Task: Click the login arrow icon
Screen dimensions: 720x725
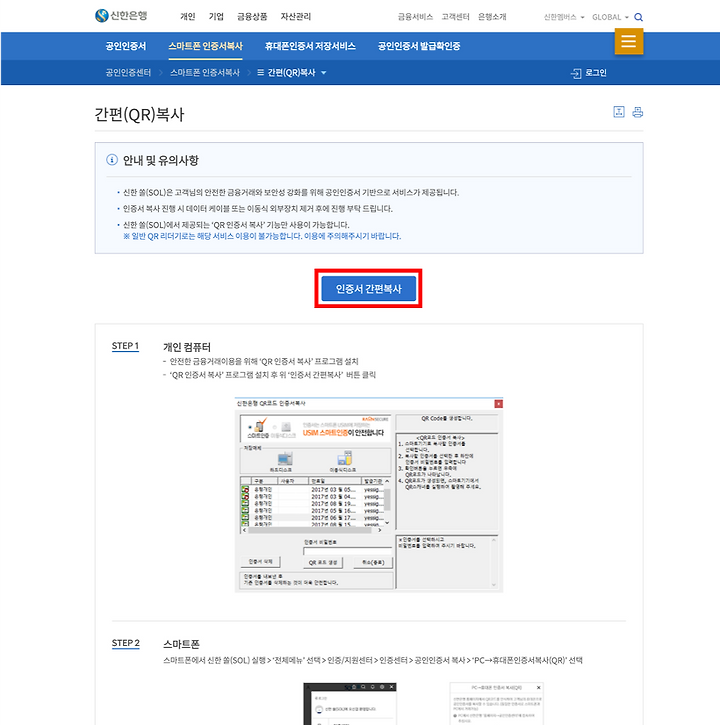Action: pyautogui.click(x=576, y=73)
